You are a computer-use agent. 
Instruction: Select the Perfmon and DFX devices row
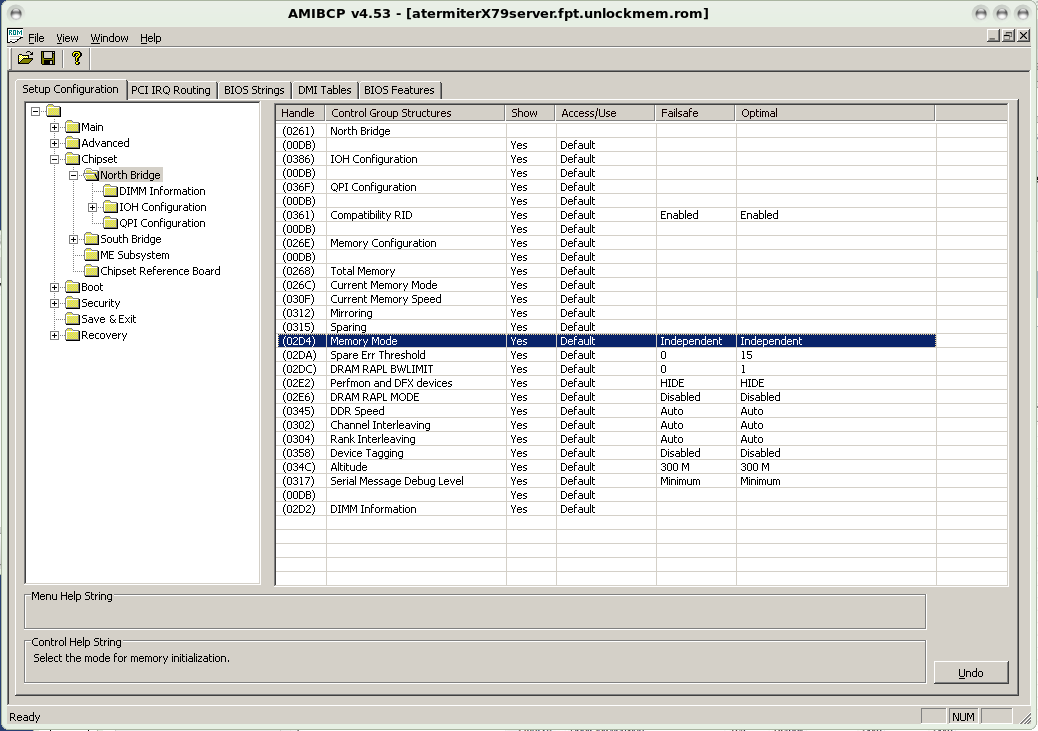point(606,383)
